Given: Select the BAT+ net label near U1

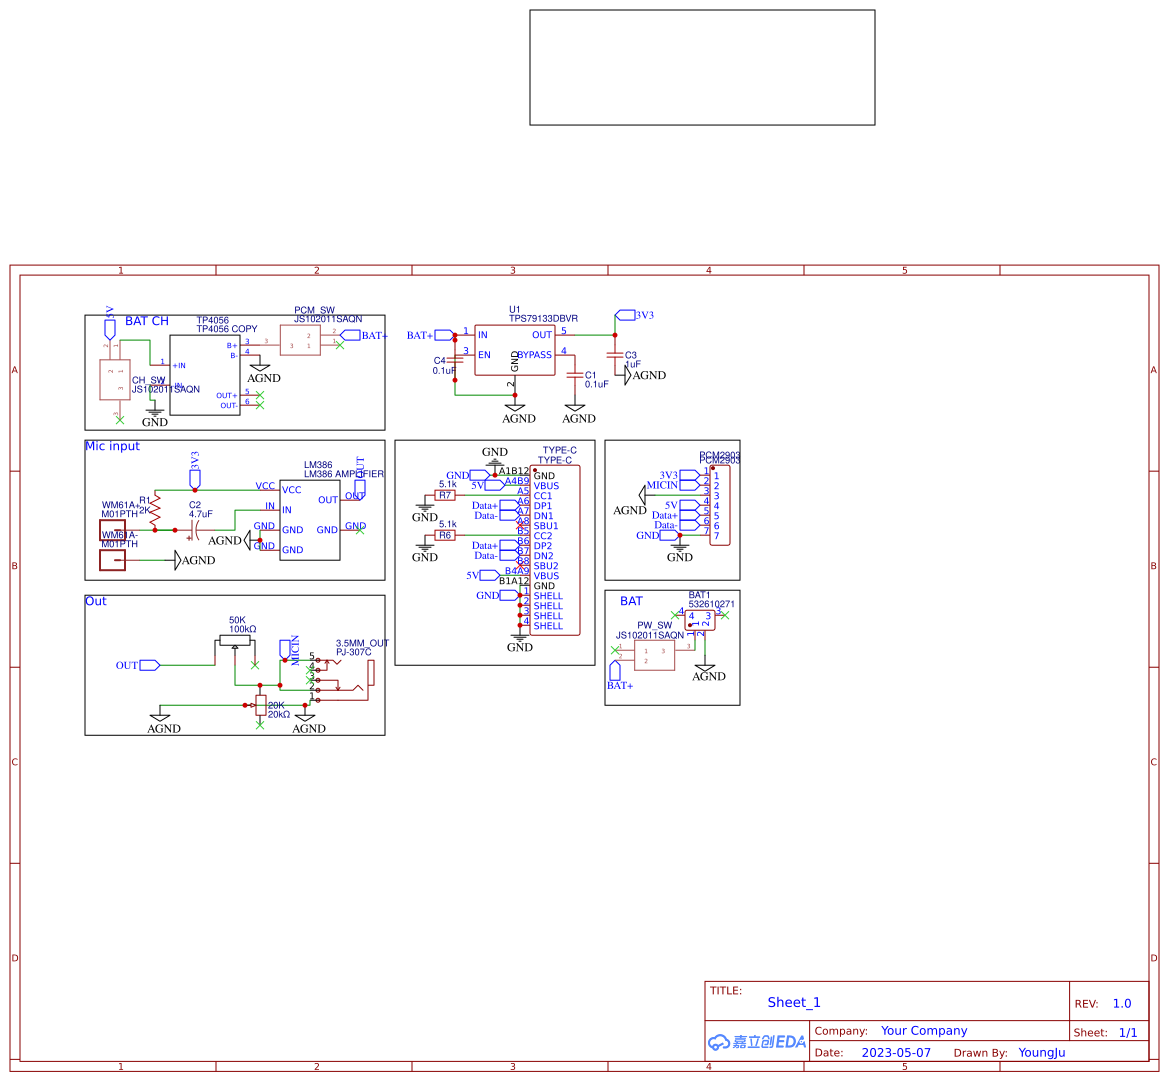Looking at the screenshot, I should (432, 334).
